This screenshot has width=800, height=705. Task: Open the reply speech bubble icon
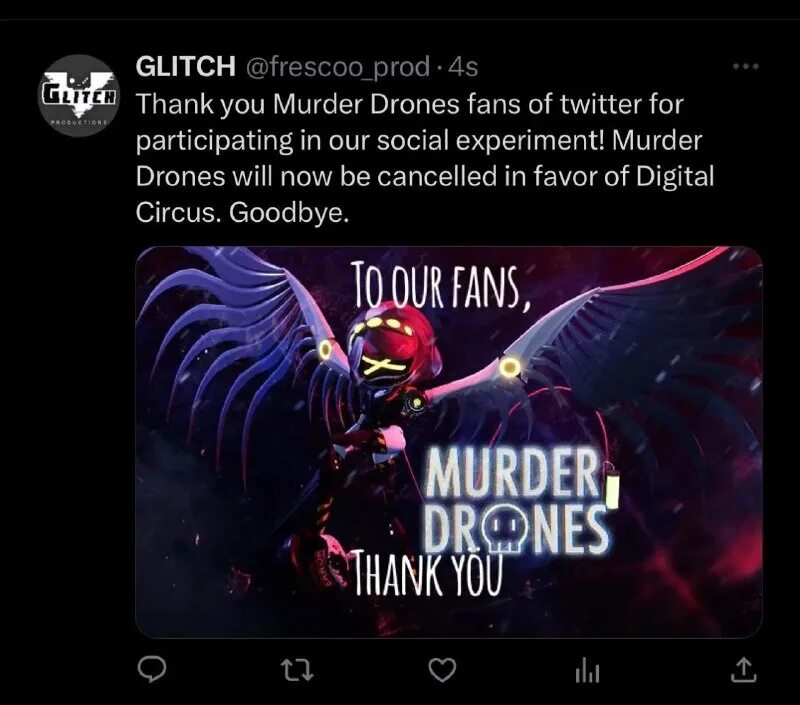[x=152, y=669]
